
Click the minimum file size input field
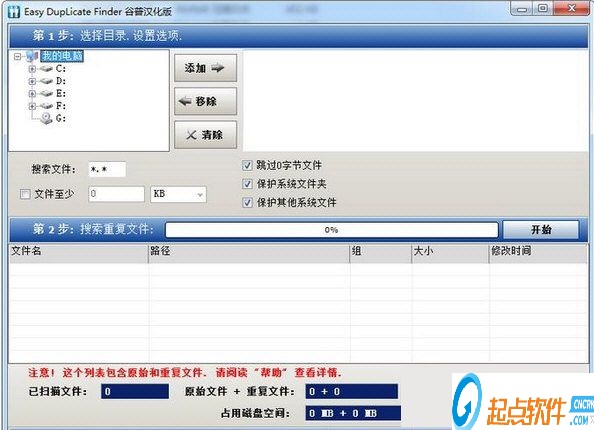[x=117, y=194]
